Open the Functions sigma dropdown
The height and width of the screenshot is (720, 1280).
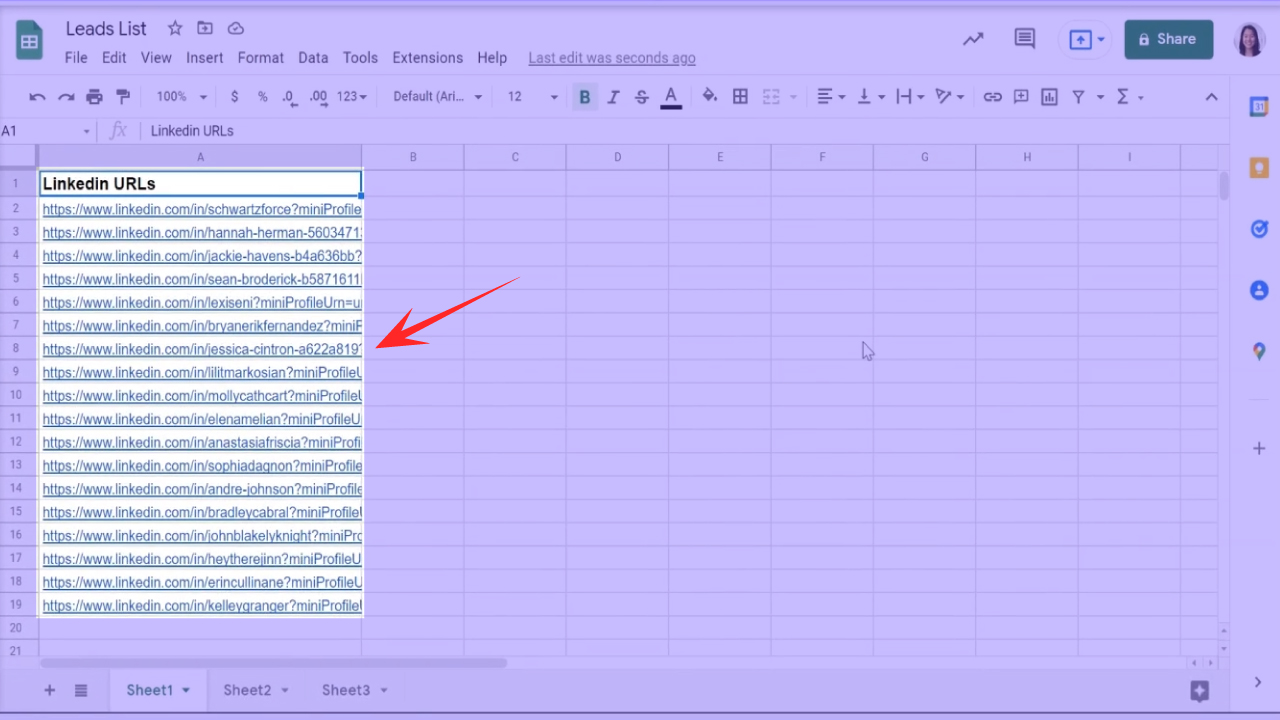1129,97
